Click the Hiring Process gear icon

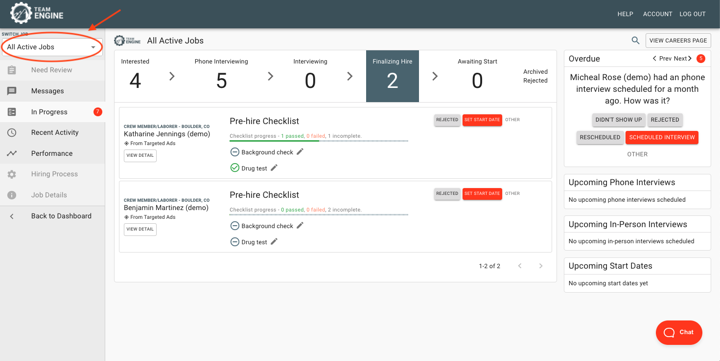point(12,174)
